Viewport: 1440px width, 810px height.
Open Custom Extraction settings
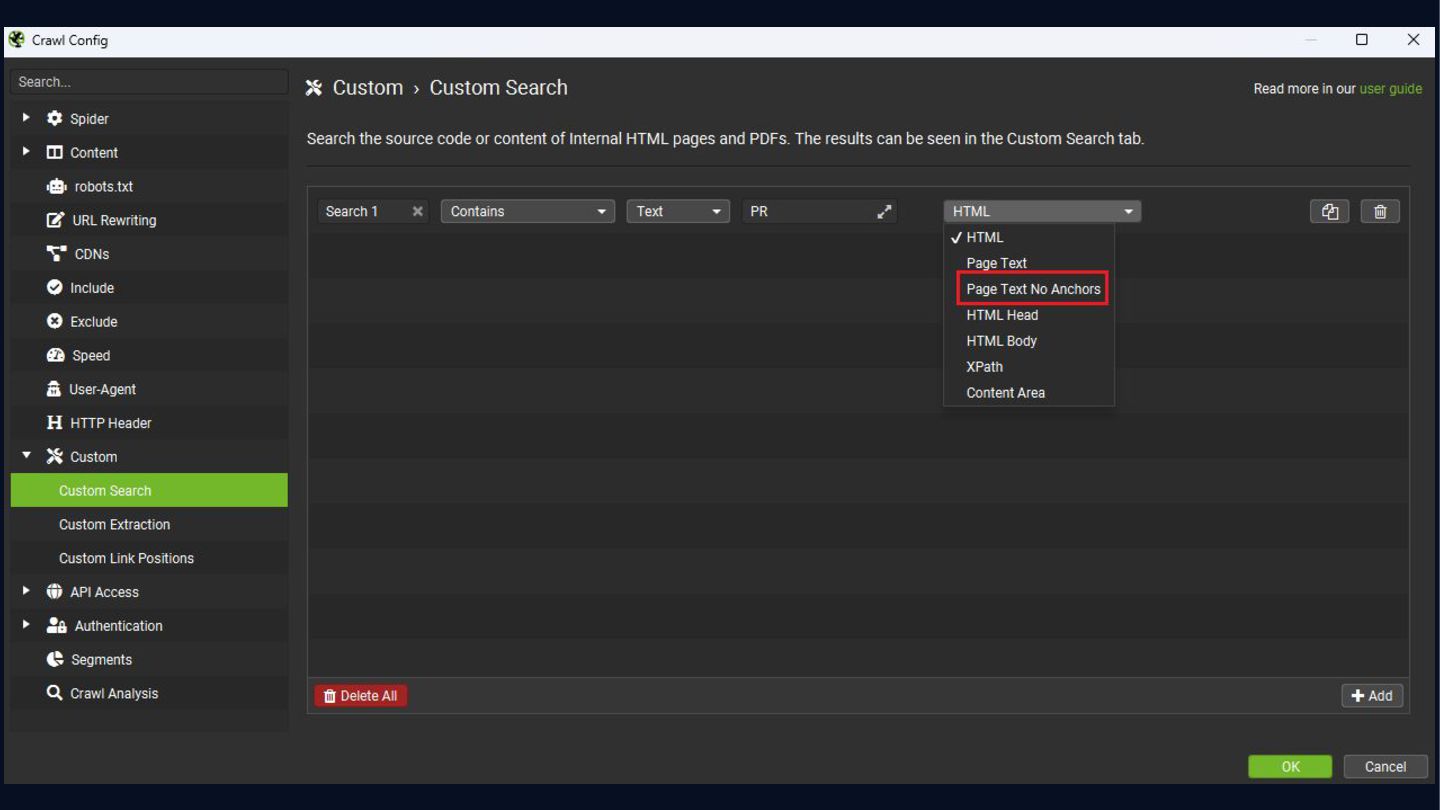click(149, 524)
